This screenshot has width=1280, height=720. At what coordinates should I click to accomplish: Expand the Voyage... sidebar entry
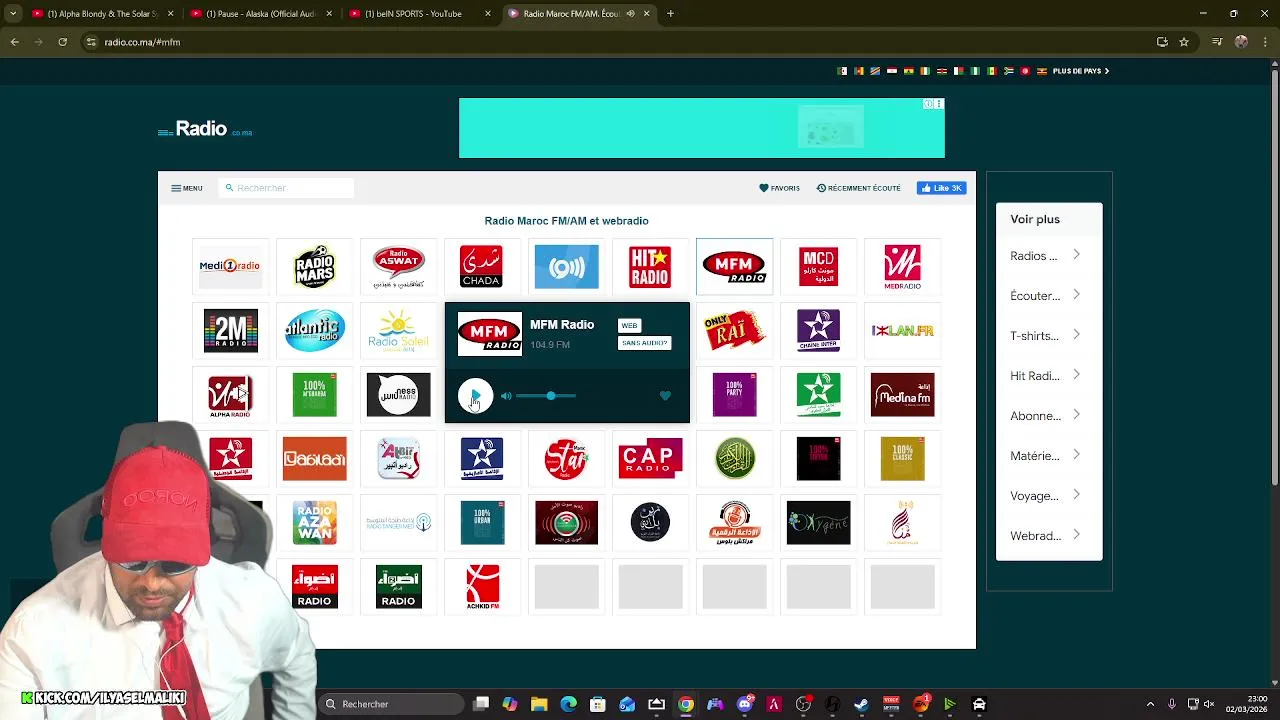(x=1049, y=496)
